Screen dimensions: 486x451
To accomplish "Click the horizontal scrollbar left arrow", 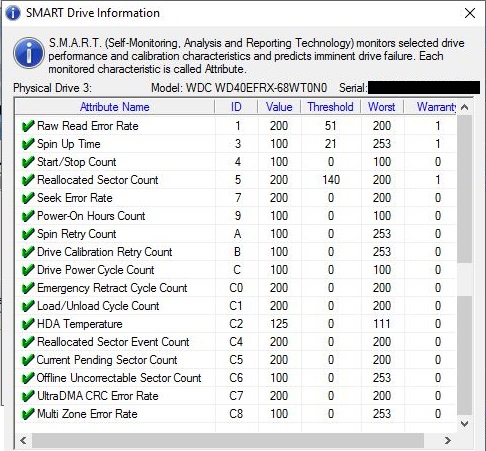I will 23,441.
